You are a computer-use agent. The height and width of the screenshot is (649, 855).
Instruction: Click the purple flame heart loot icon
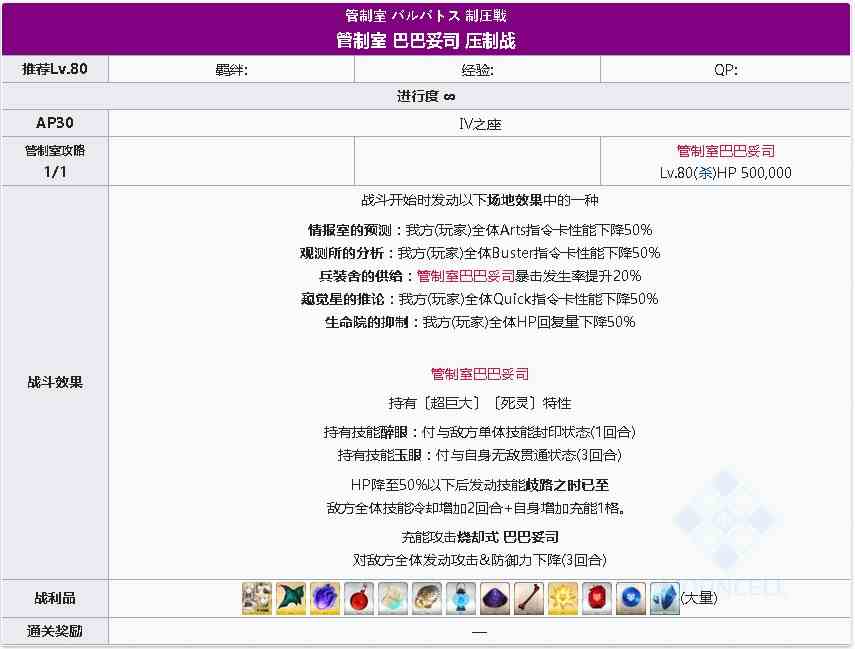click(325, 598)
